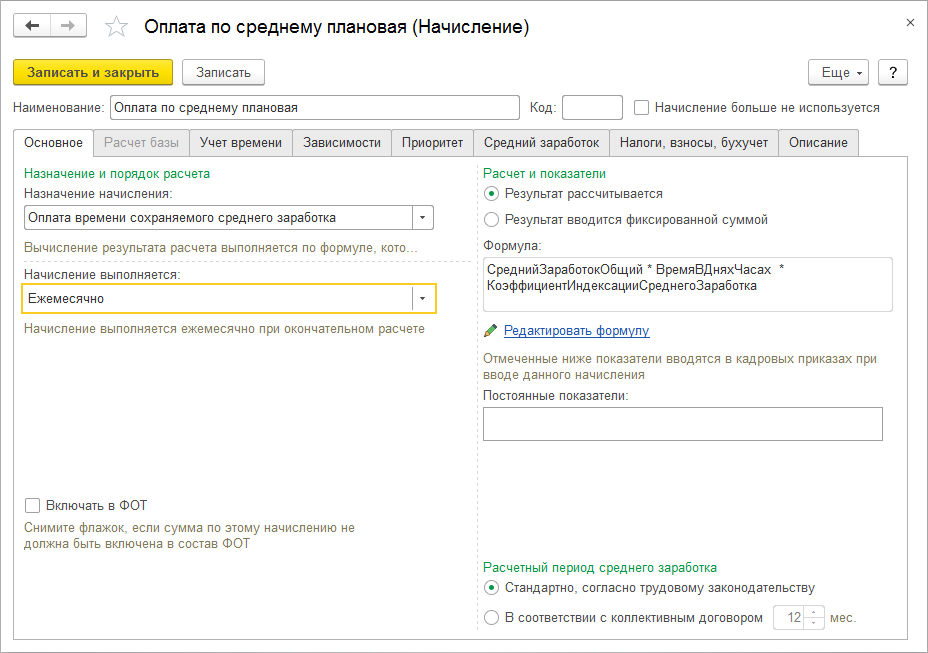
Task: Click the back navigation arrow
Action: tap(32, 25)
